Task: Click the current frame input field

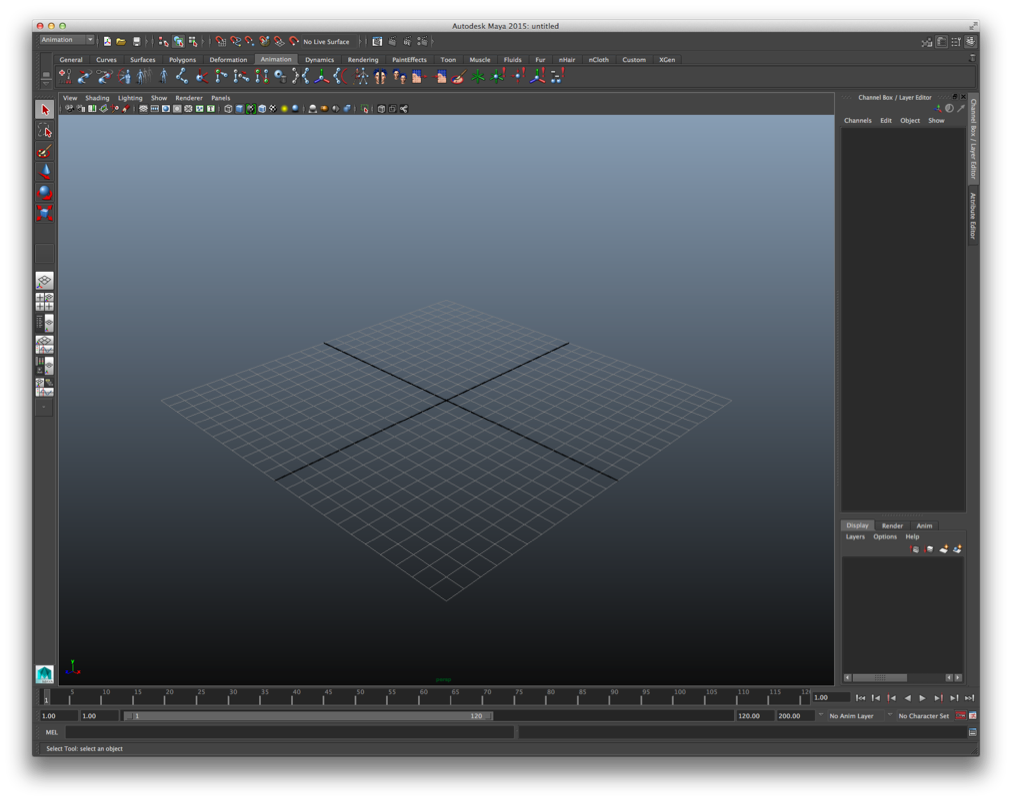Action: click(829, 697)
